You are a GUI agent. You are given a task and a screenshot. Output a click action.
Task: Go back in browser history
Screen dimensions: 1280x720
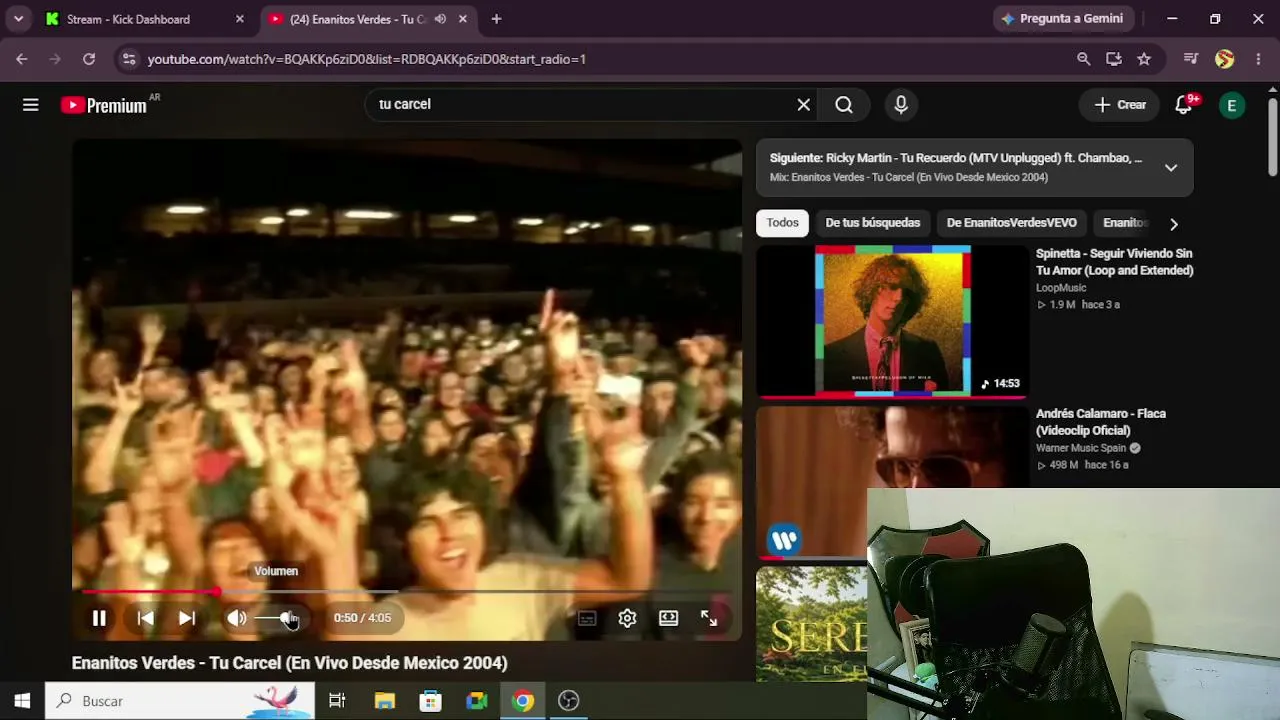pyautogui.click(x=22, y=59)
